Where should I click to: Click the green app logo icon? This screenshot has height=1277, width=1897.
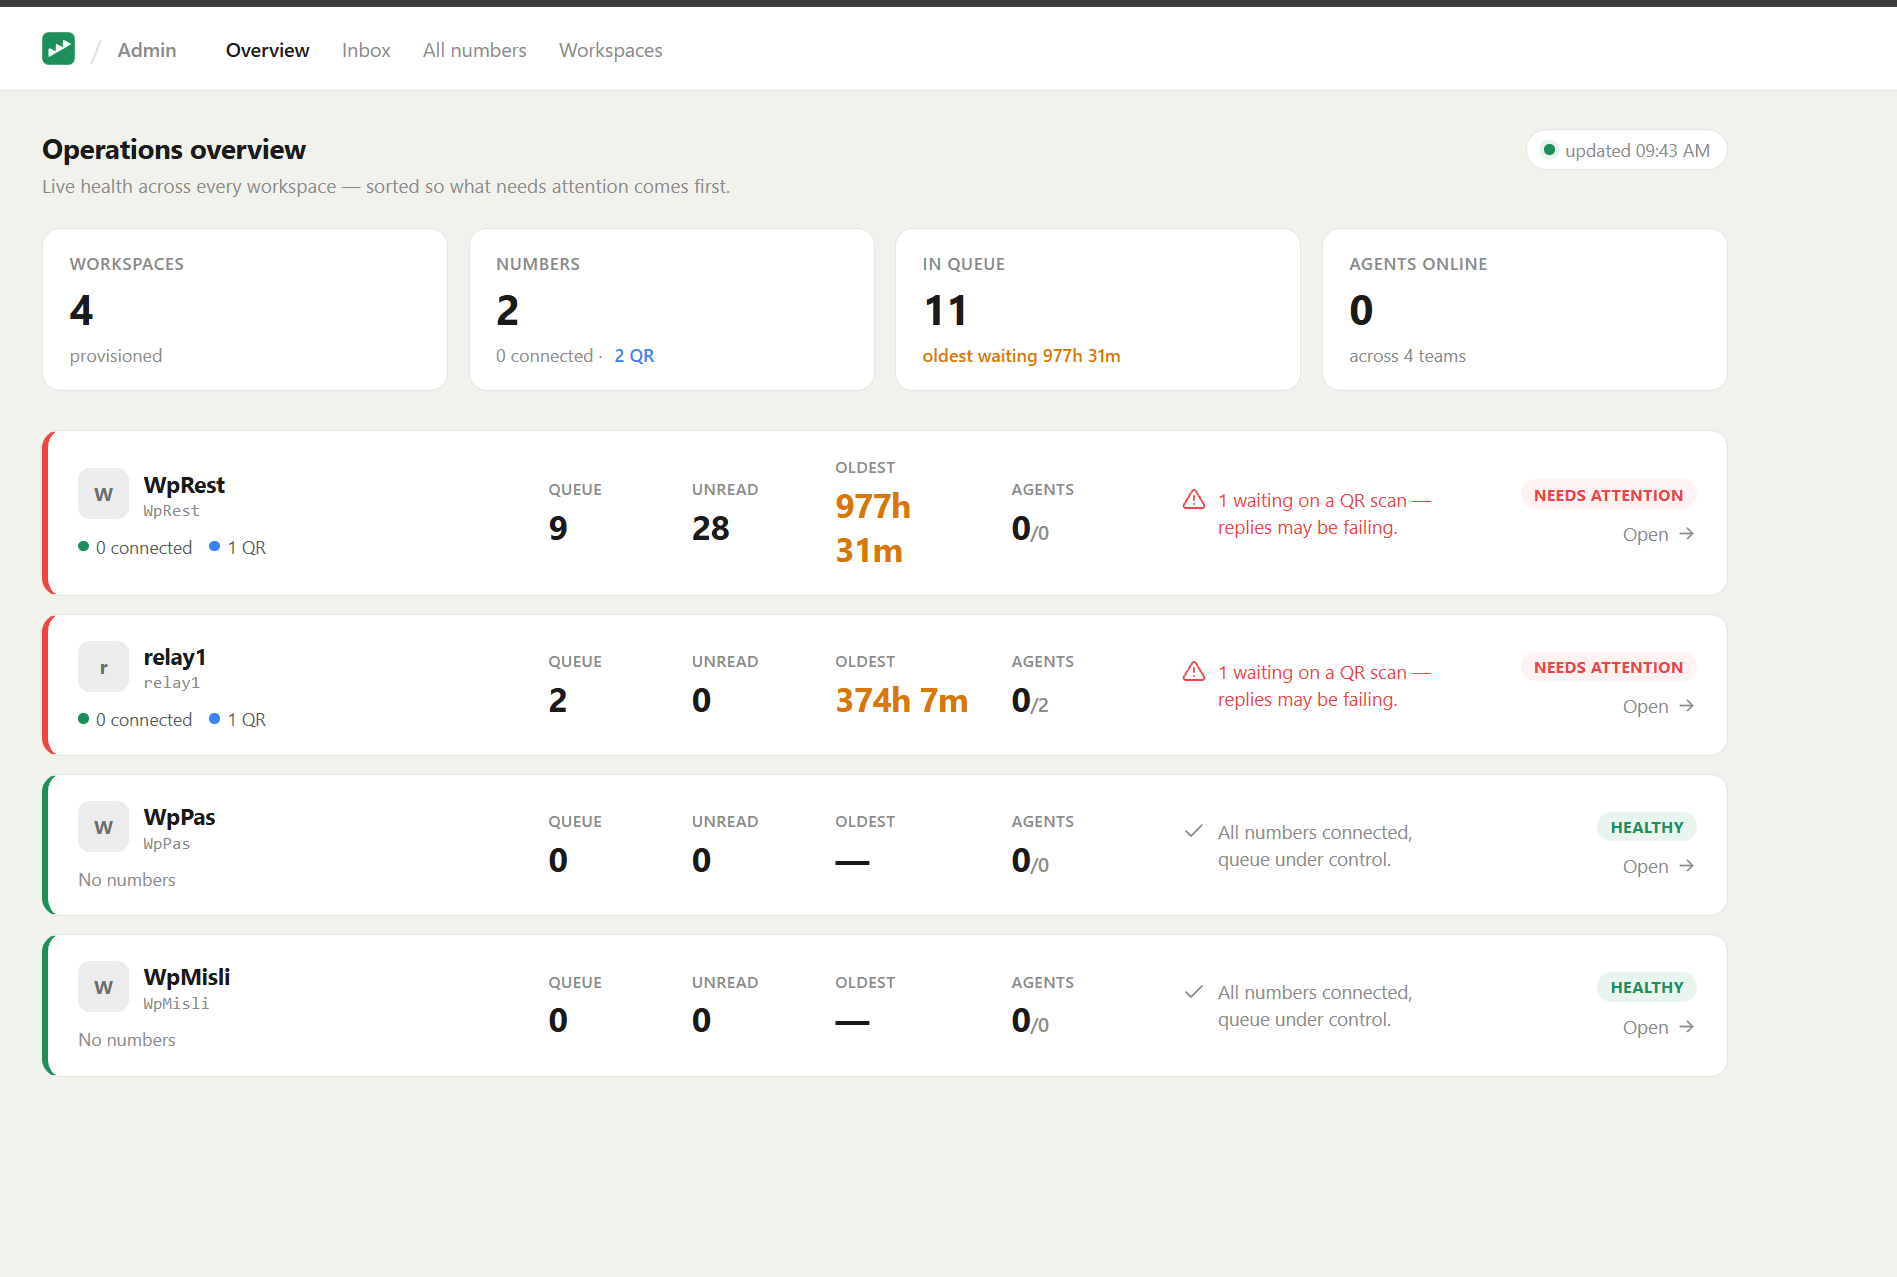point(58,49)
